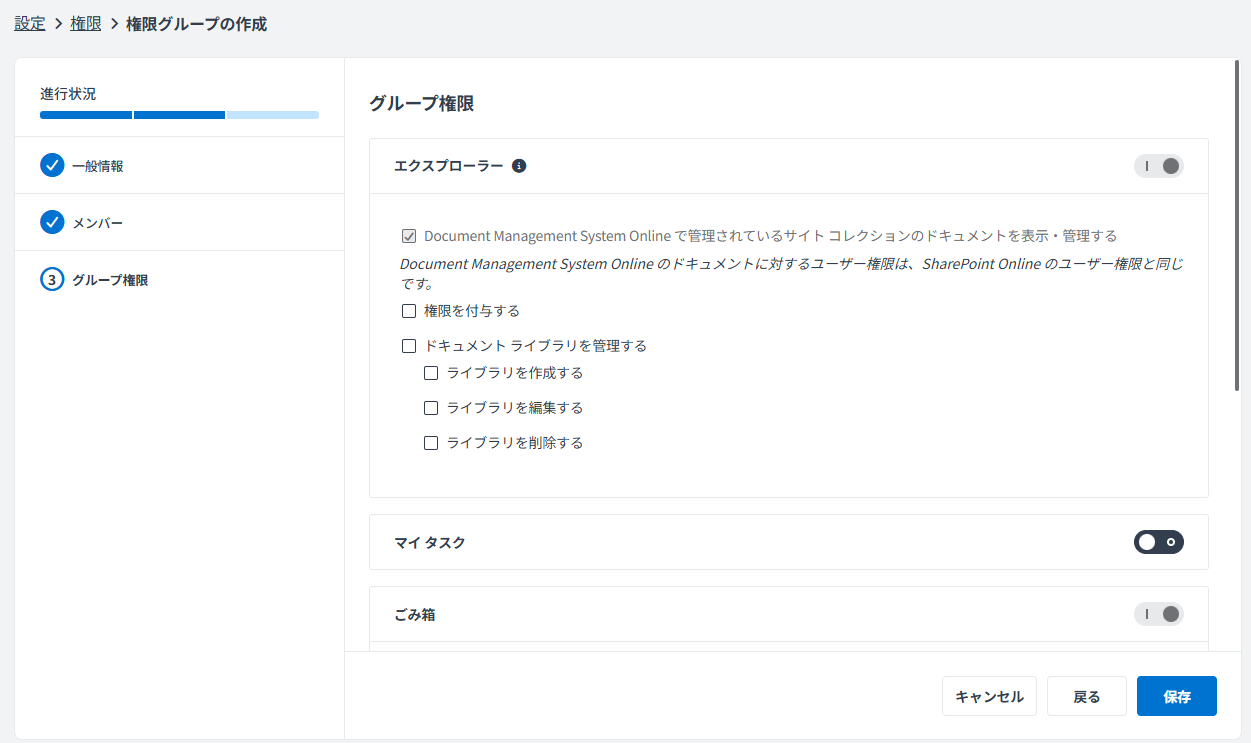Click the 戻る button

click(1086, 695)
